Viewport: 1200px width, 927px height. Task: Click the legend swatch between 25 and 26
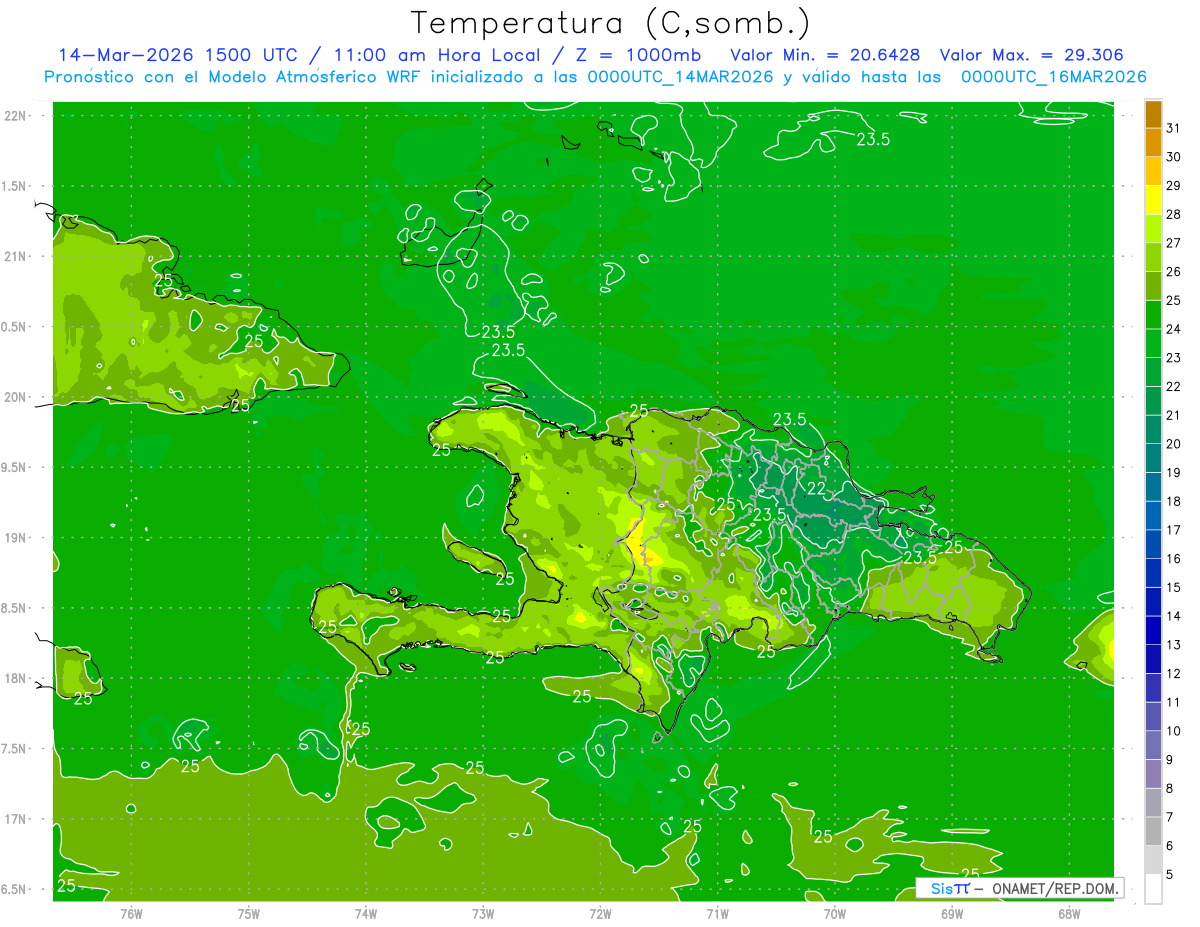1153,286
